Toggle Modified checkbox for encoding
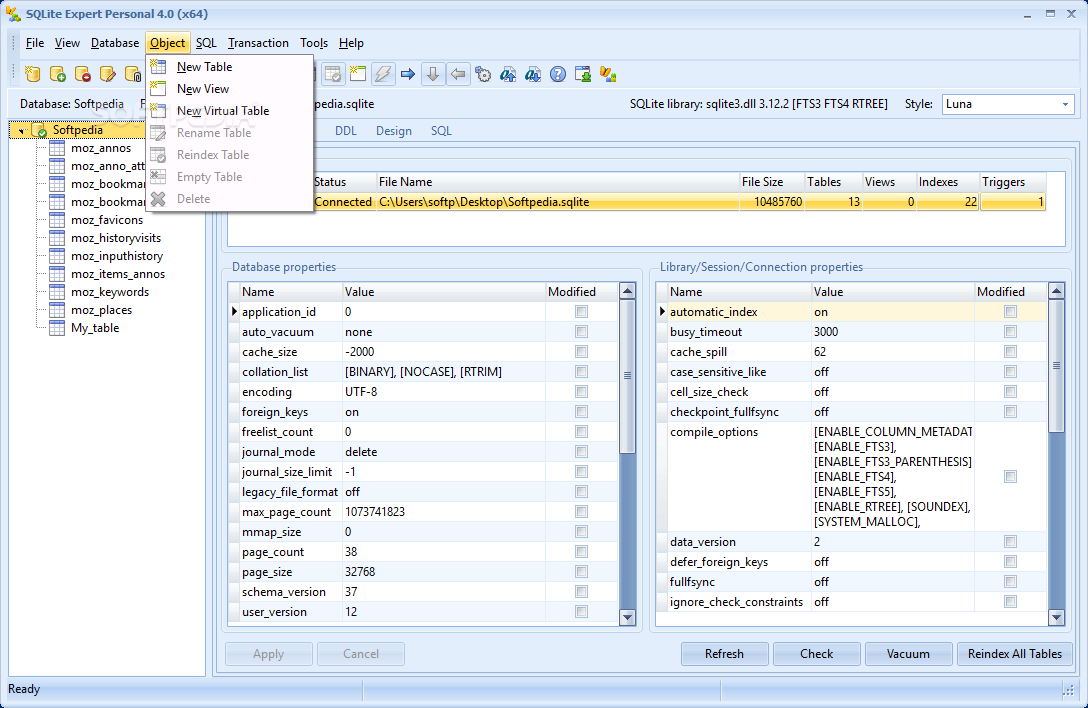The height and width of the screenshot is (708, 1088). tap(581, 391)
